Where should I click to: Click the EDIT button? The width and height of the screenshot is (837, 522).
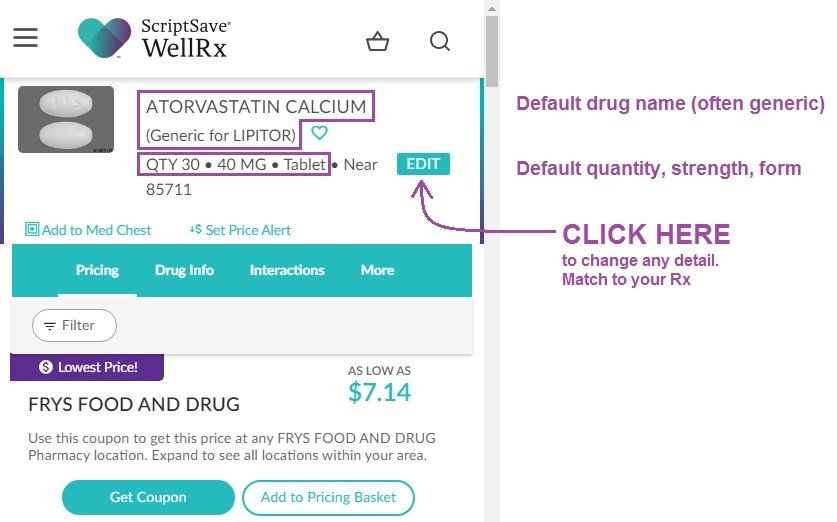(x=423, y=164)
